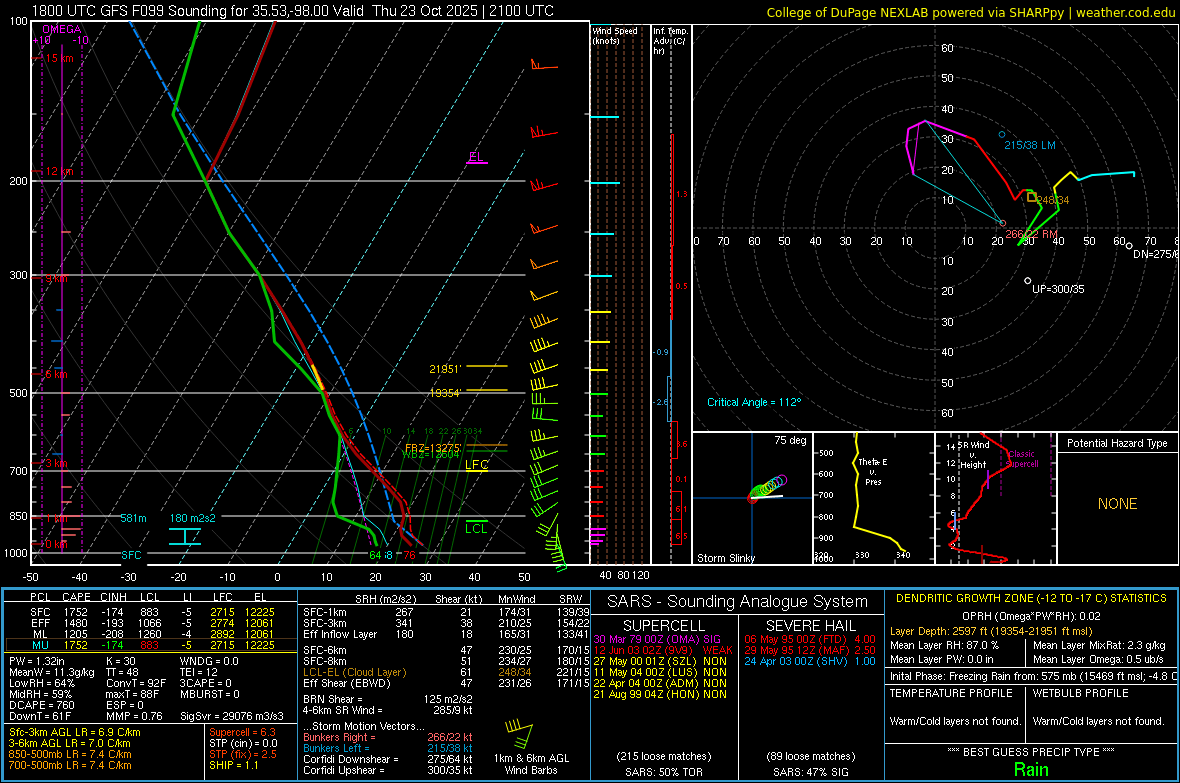The image size is (1180, 783).
Task: Click the SHIP = 1.1 parameter
Action: [233, 765]
